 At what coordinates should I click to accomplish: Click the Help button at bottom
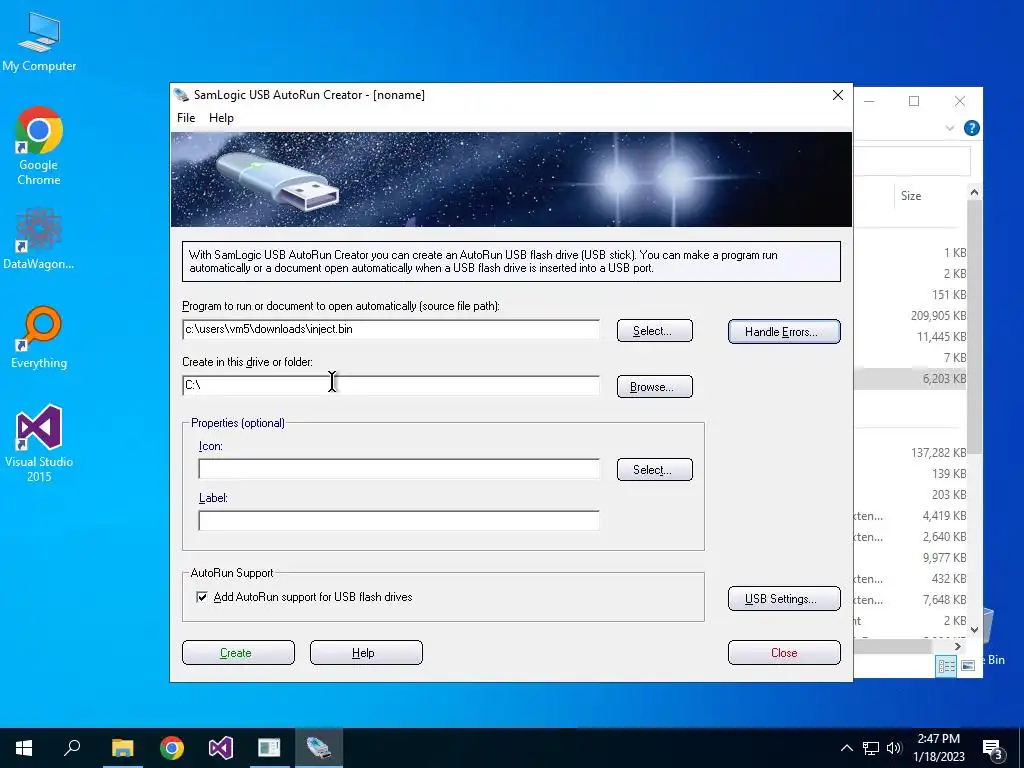point(366,652)
